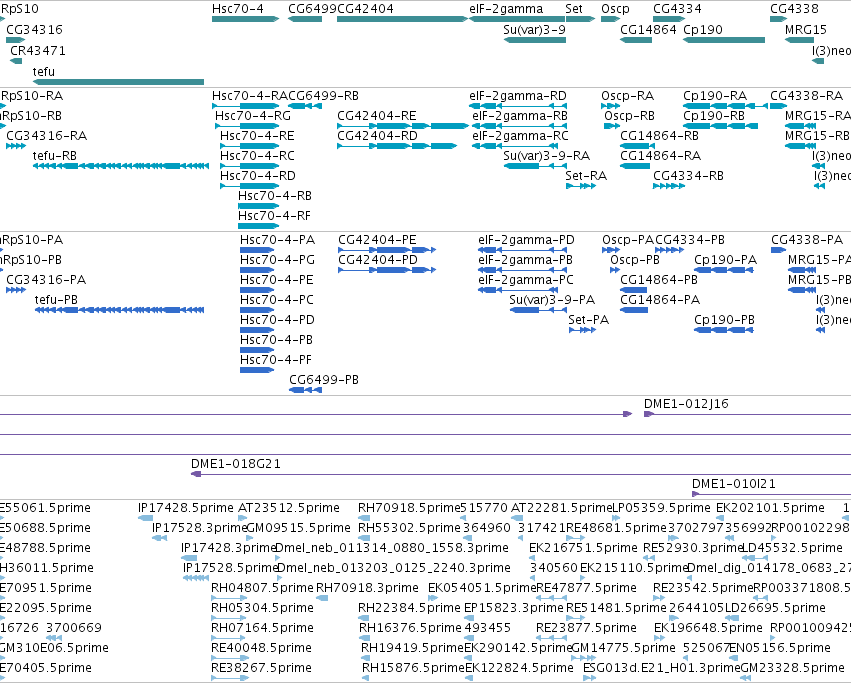Click EST RH70918.3prime
851x683 pixels.
pos(322,598)
